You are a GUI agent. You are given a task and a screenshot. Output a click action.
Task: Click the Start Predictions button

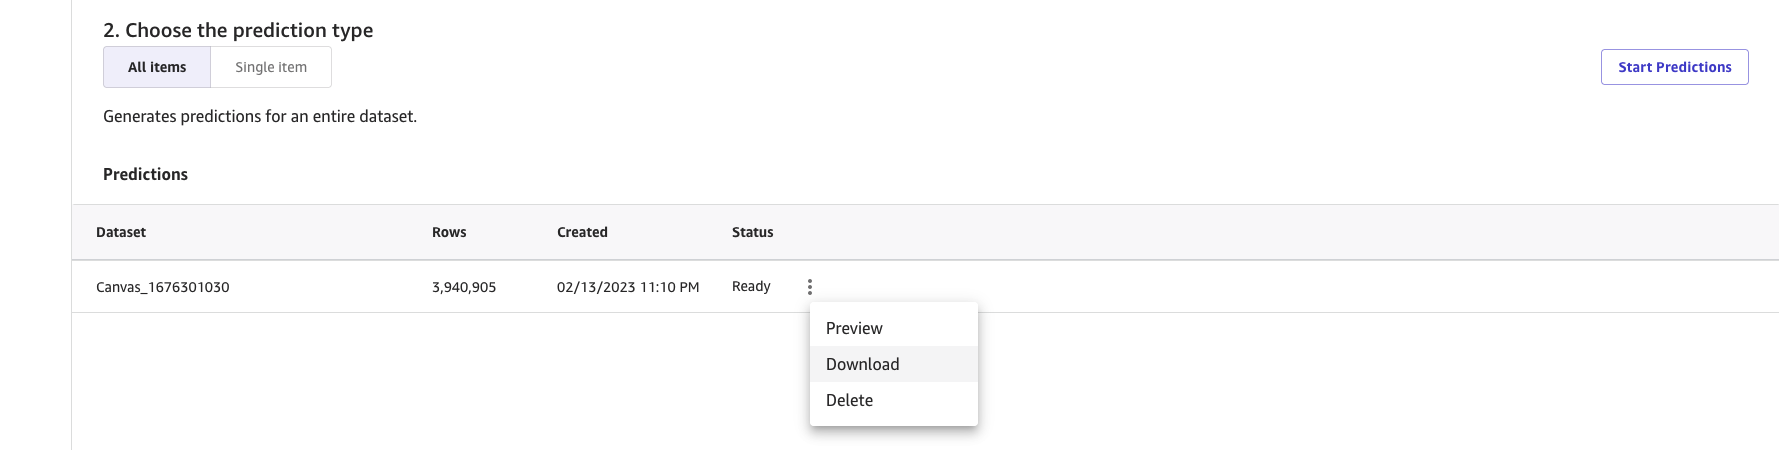(1674, 67)
